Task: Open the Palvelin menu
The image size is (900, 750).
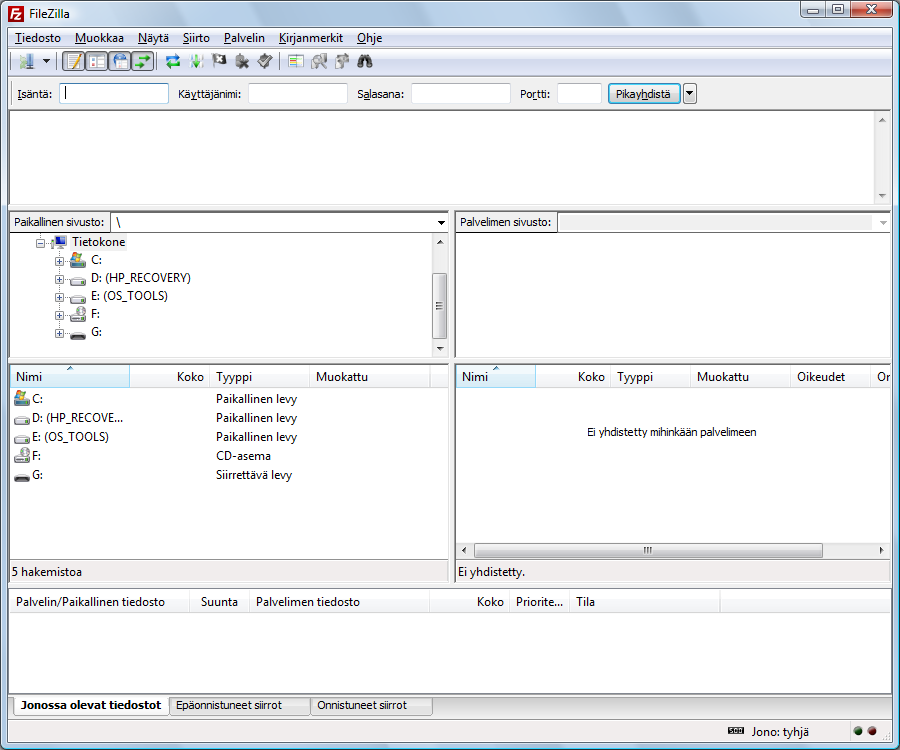Action: pos(245,38)
